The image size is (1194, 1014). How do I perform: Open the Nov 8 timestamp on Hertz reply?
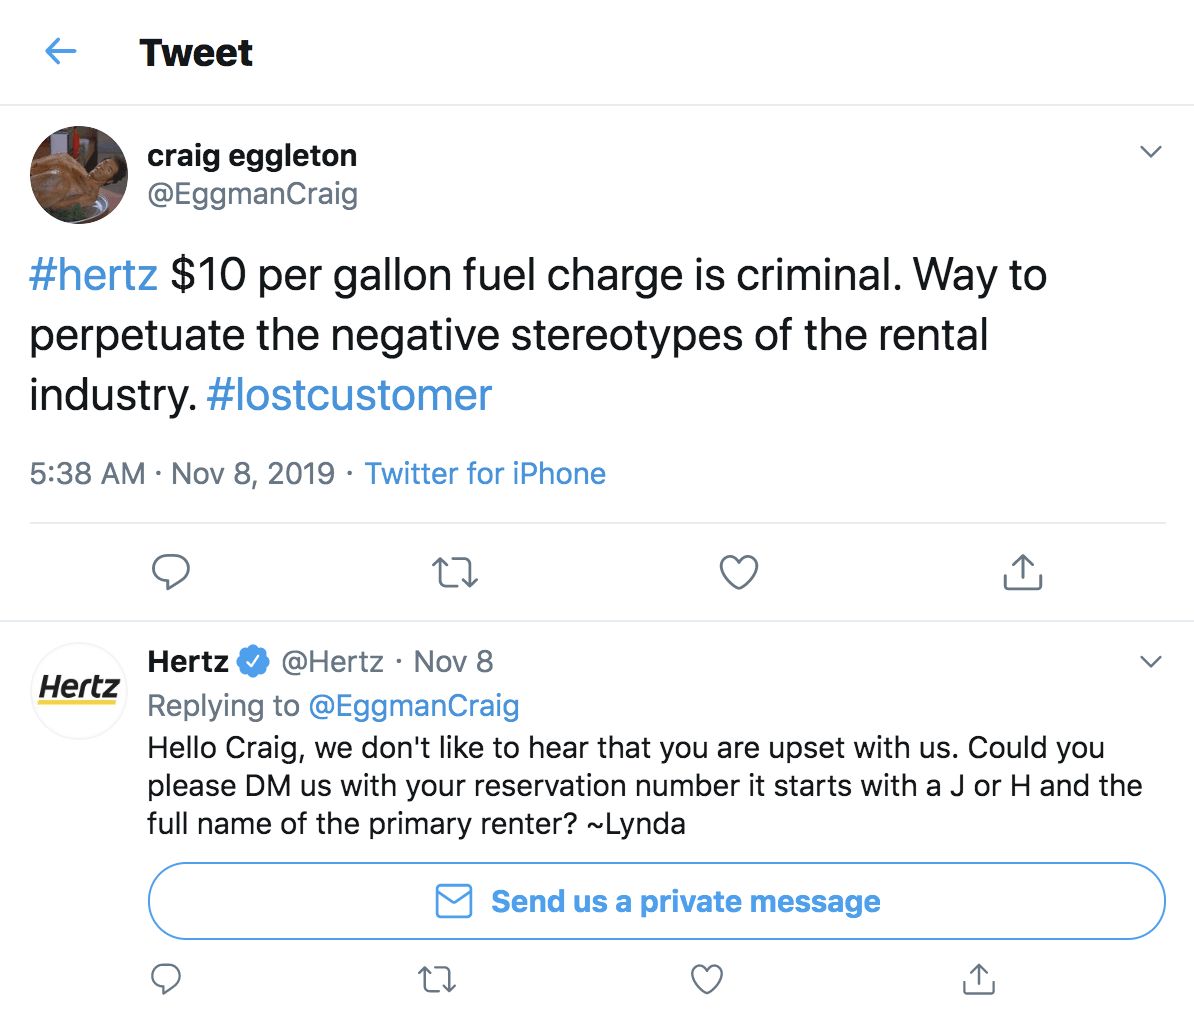pyautogui.click(x=453, y=661)
